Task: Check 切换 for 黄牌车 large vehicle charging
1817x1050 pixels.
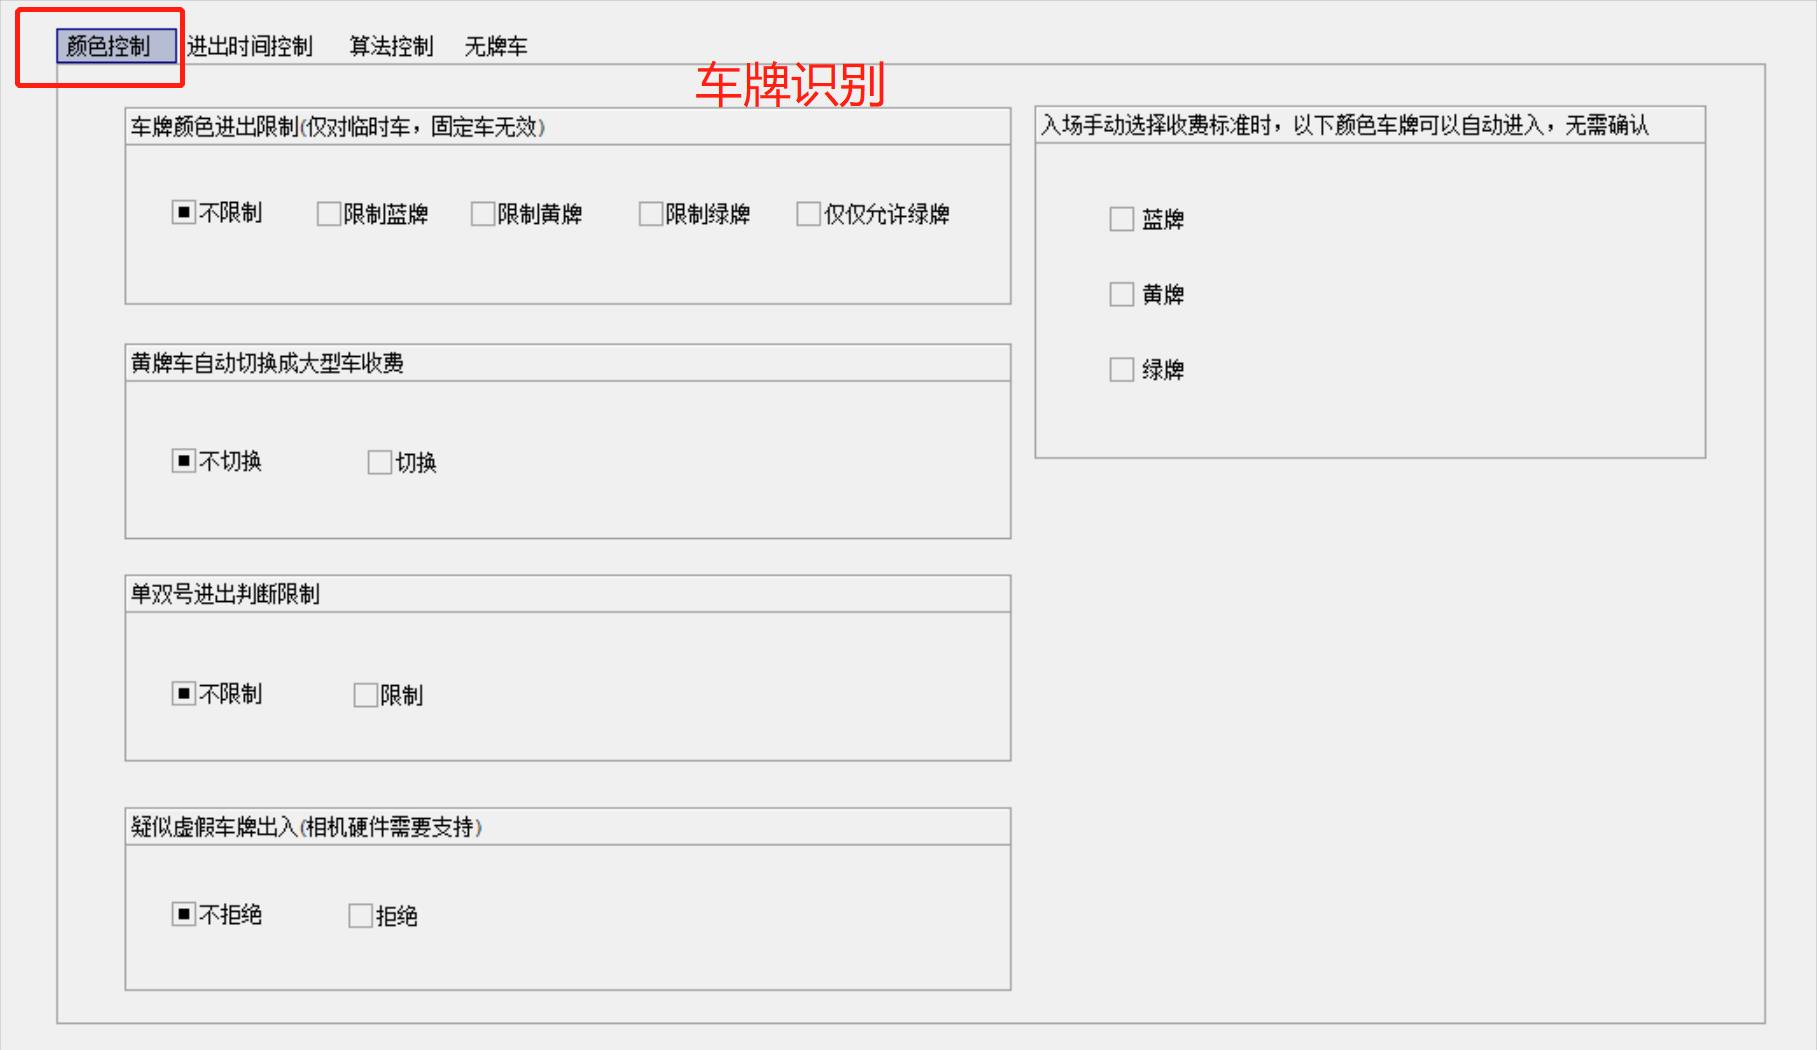Action: 379,462
